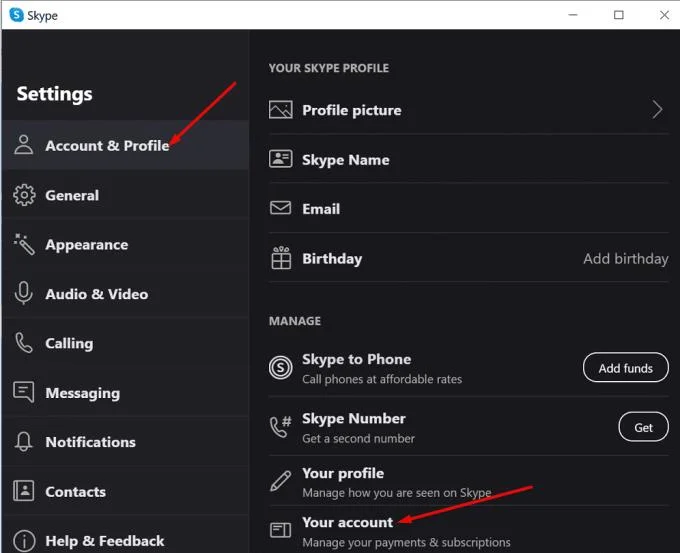Click the Add funds button
Image resolution: width=680 pixels, height=553 pixels.
(625, 368)
